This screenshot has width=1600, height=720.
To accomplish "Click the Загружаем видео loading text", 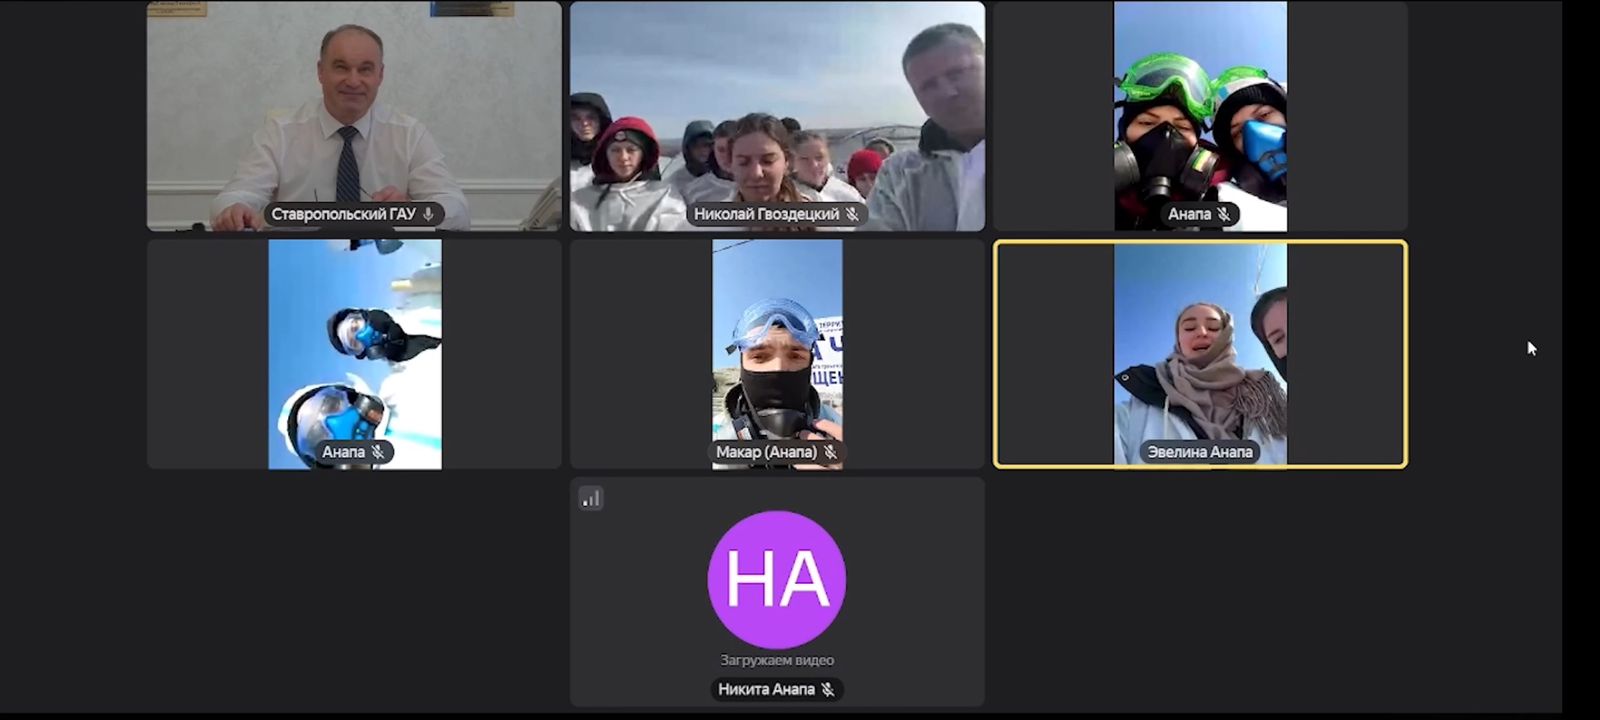I will (776, 660).
